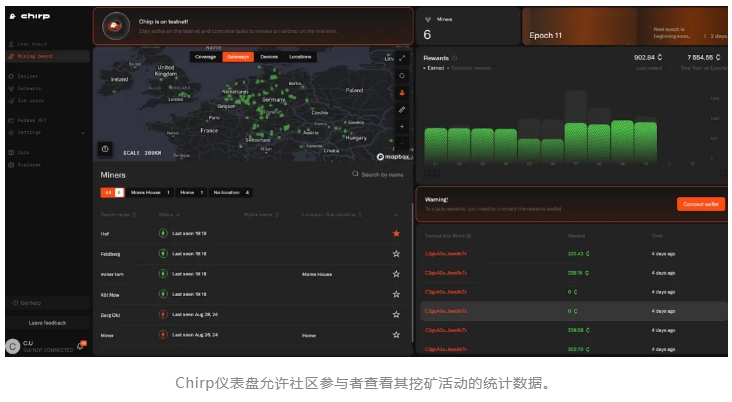The height and width of the screenshot is (402, 732).
Task: Open transaction with 222.42 reward
Action: coord(445,254)
